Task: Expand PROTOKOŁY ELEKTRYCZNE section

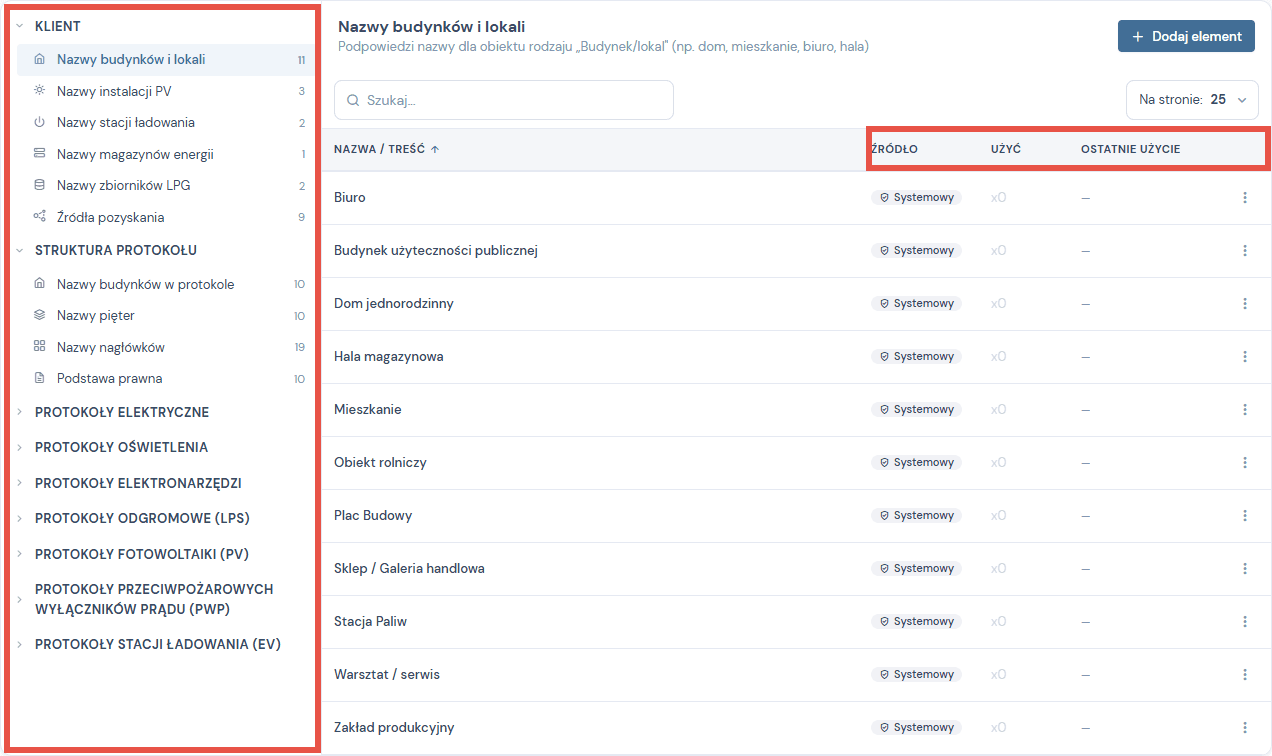Action: (19, 412)
